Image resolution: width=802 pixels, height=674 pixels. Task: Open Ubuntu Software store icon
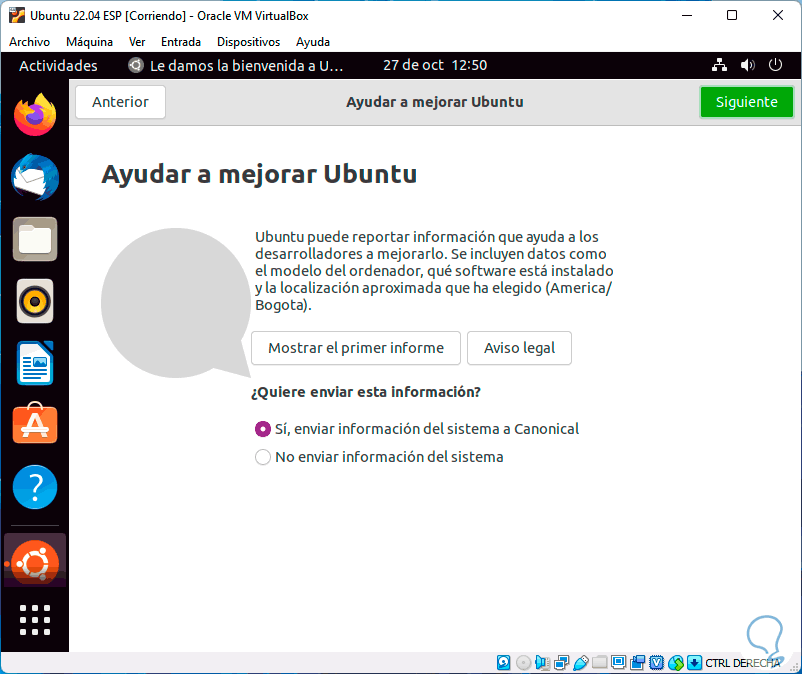(35, 423)
